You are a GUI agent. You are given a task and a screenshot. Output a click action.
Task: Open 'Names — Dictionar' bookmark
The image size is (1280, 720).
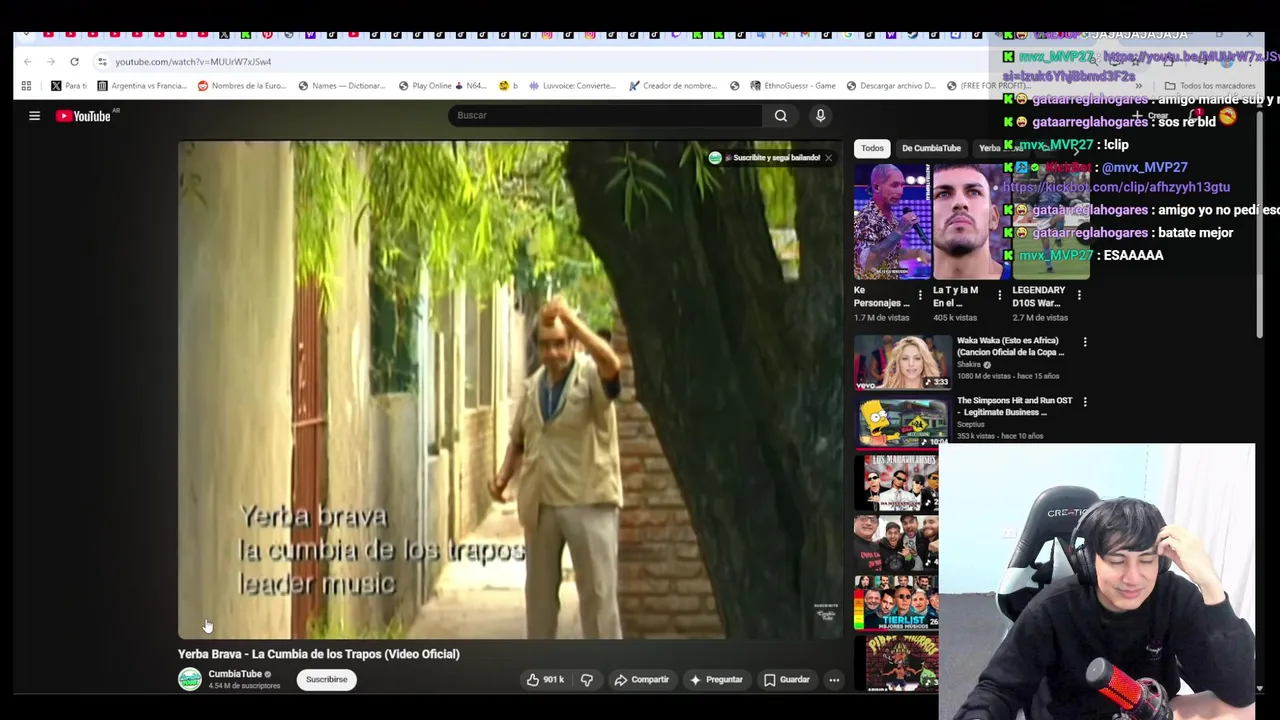342,86
